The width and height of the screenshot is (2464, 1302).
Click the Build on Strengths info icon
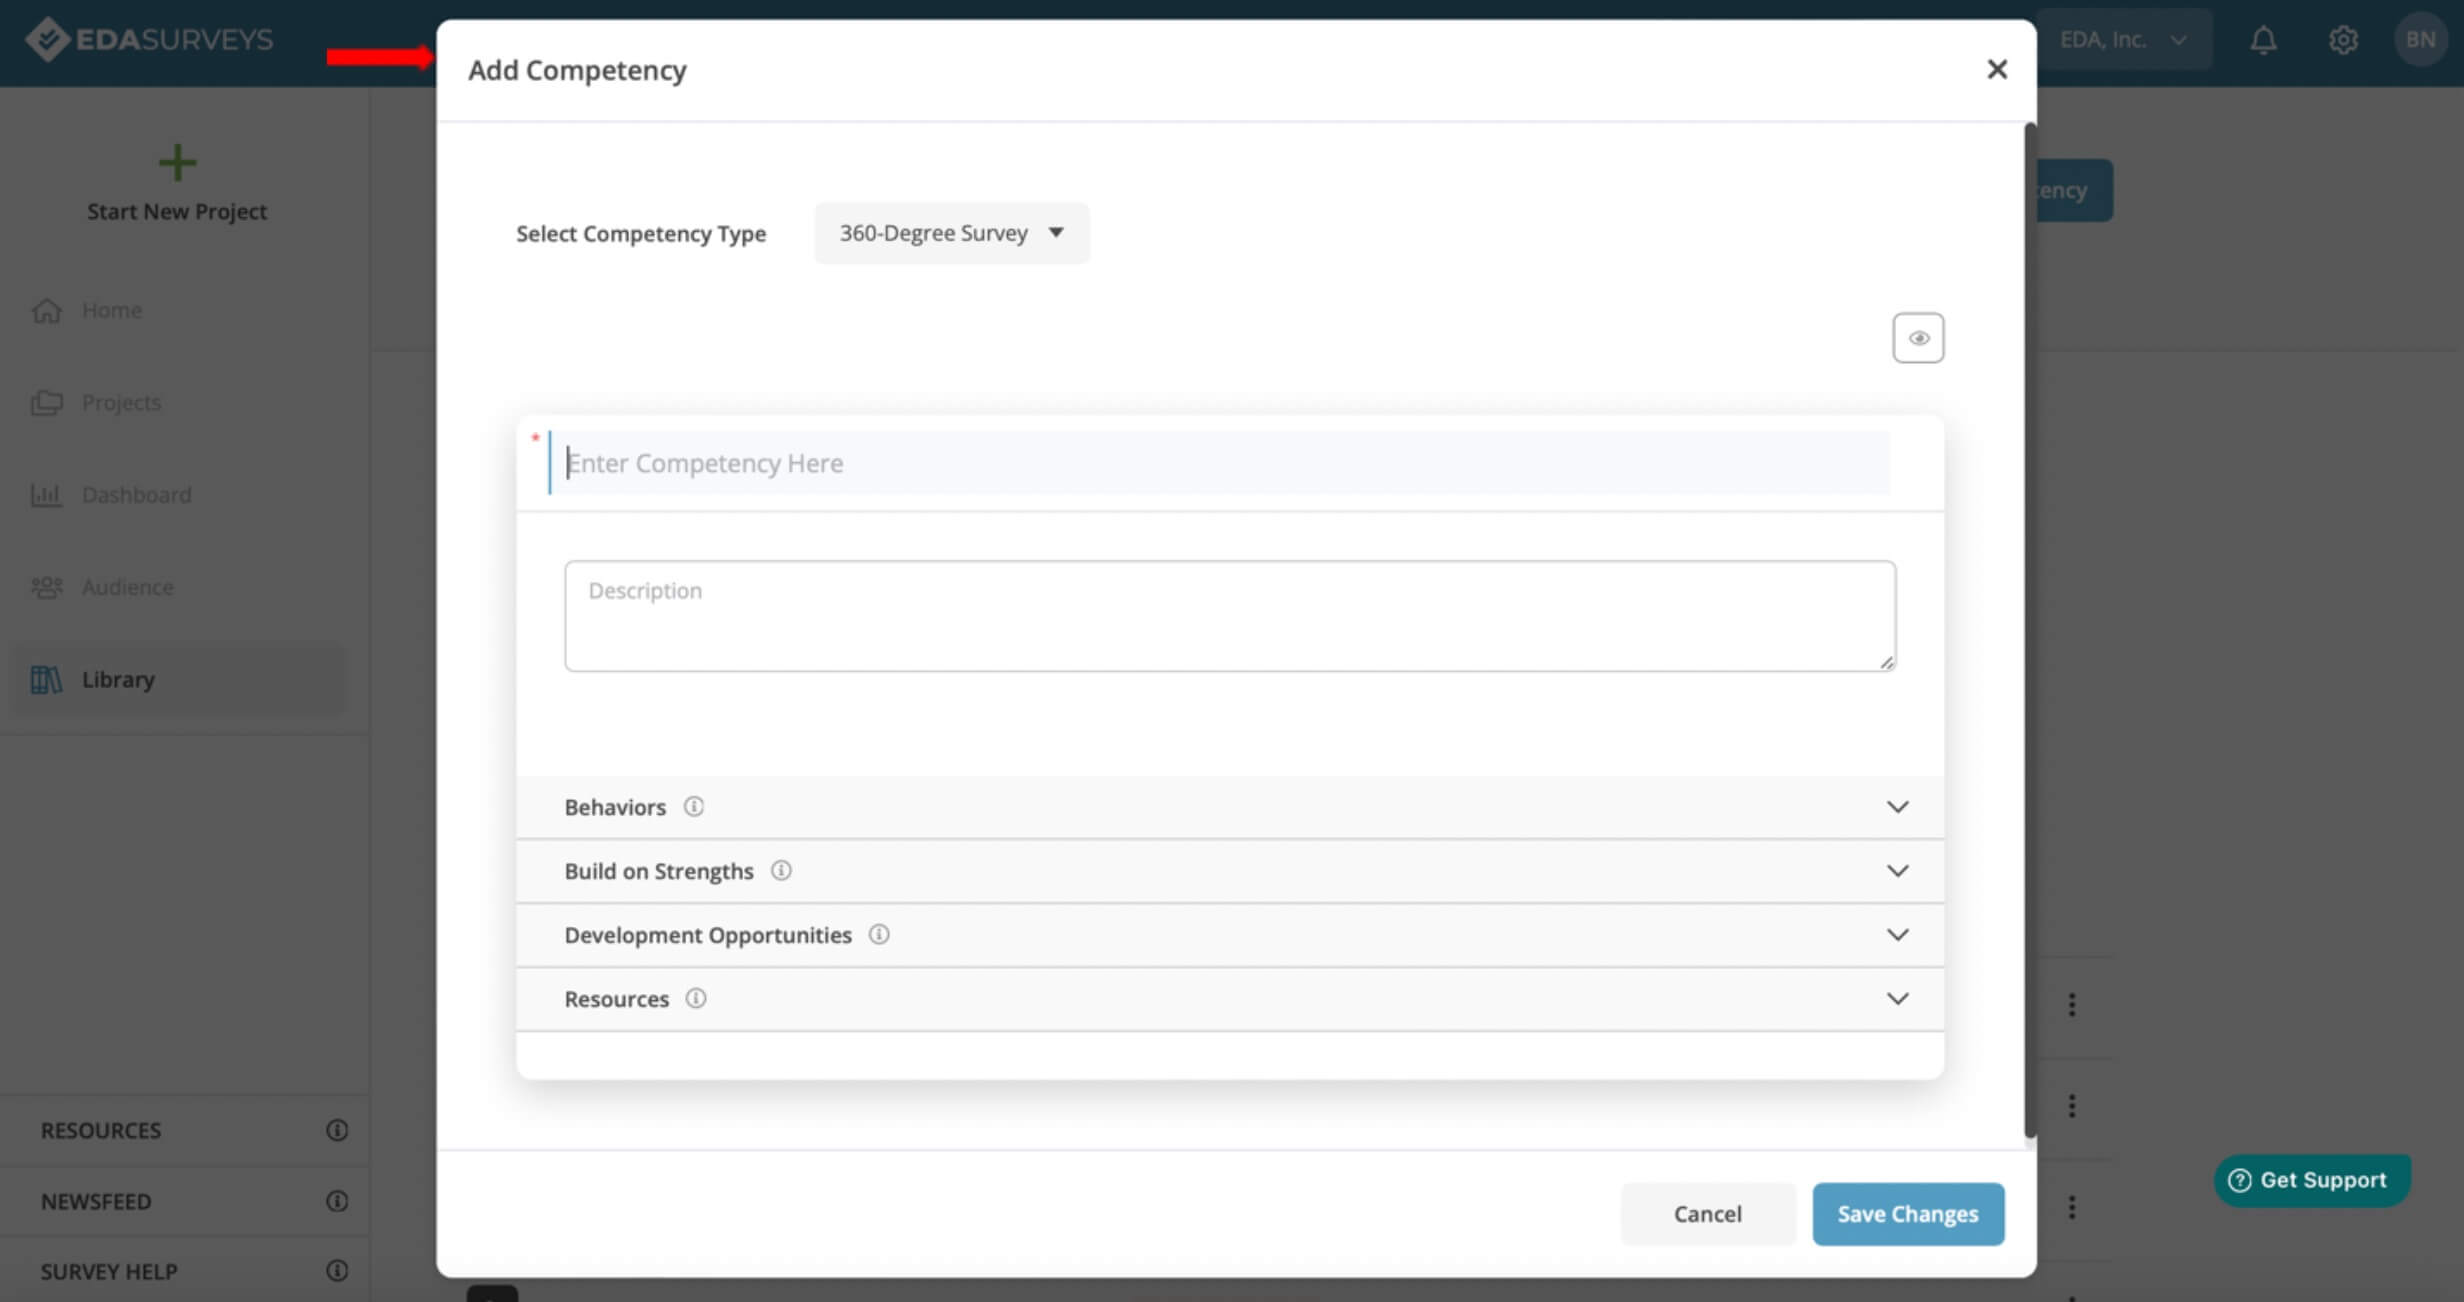pos(781,870)
